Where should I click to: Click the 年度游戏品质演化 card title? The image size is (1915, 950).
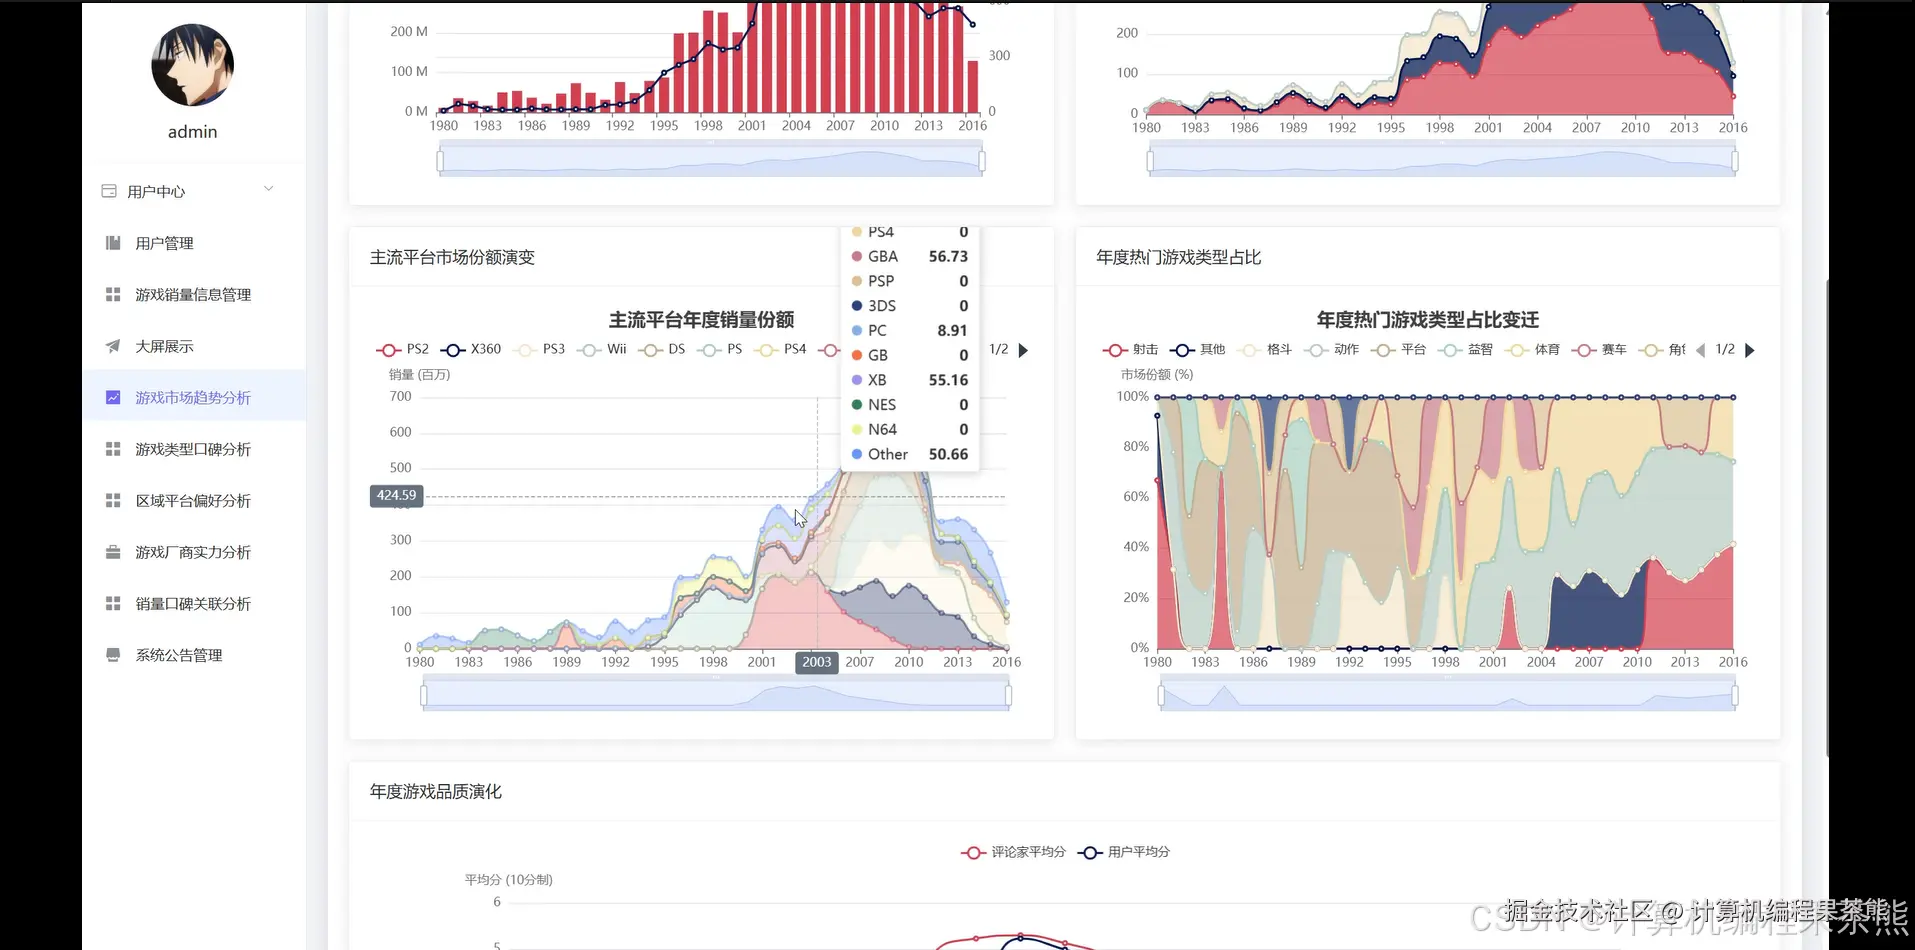[x=436, y=791]
